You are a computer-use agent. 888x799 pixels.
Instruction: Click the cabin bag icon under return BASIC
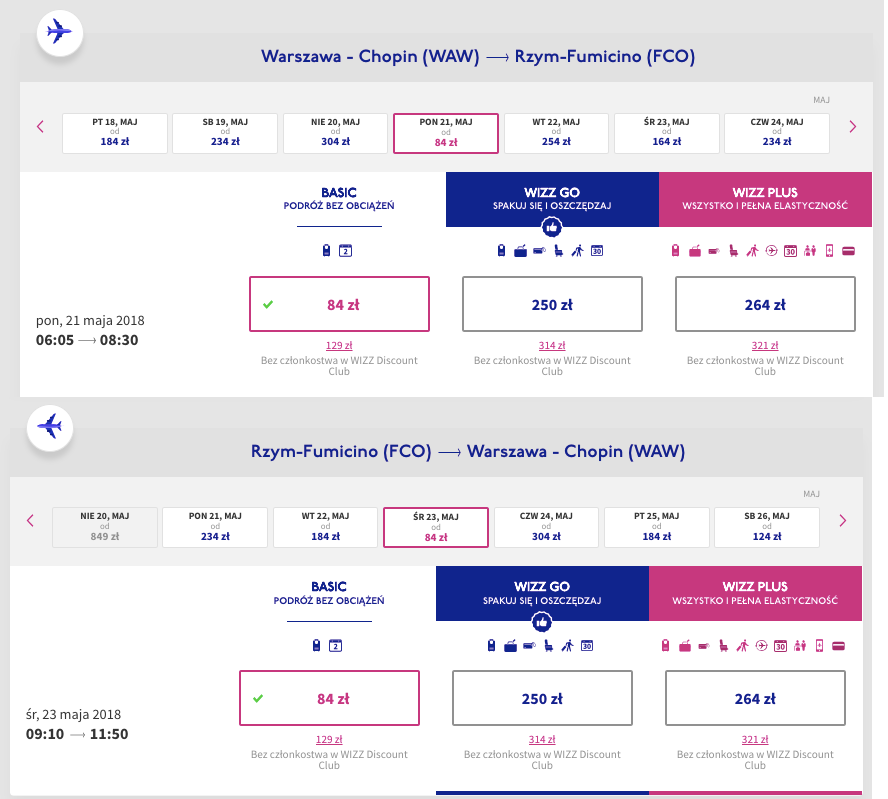(317, 645)
